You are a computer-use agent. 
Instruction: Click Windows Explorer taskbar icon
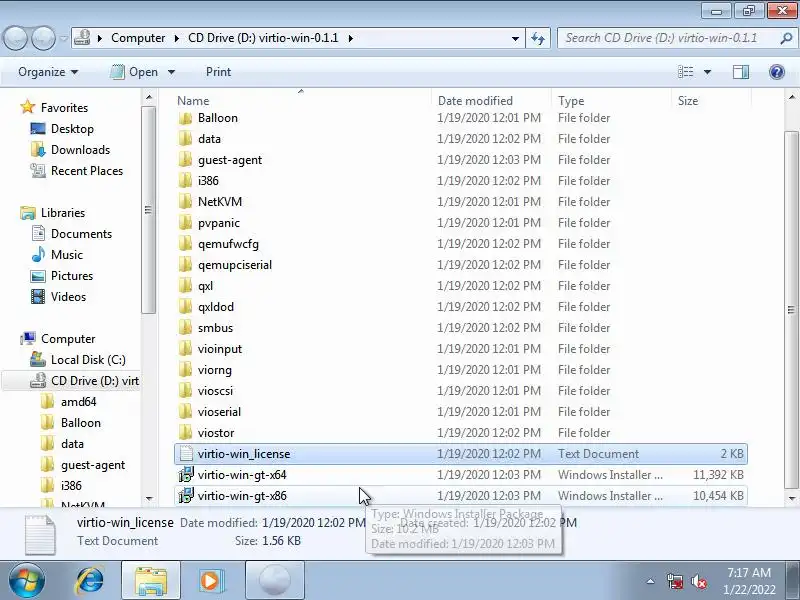click(151, 581)
